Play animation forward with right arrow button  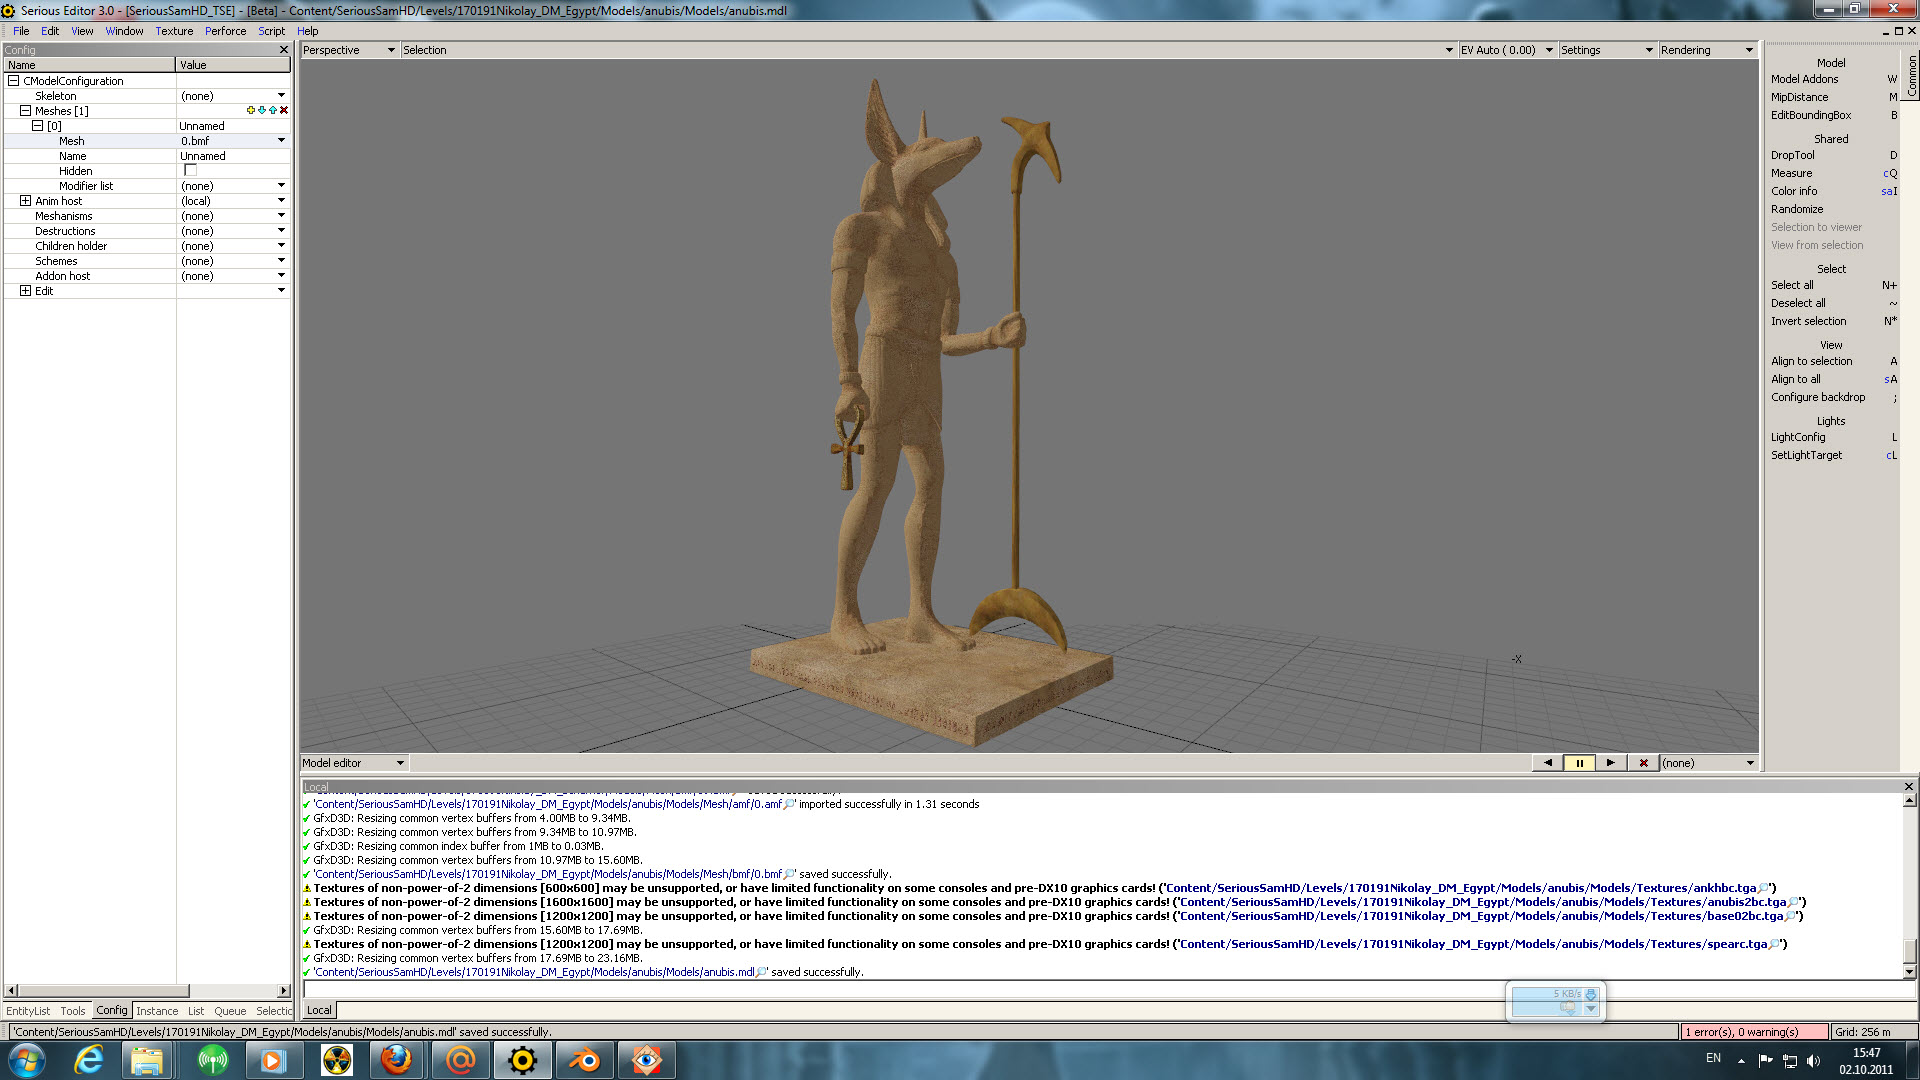click(1610, 763)
